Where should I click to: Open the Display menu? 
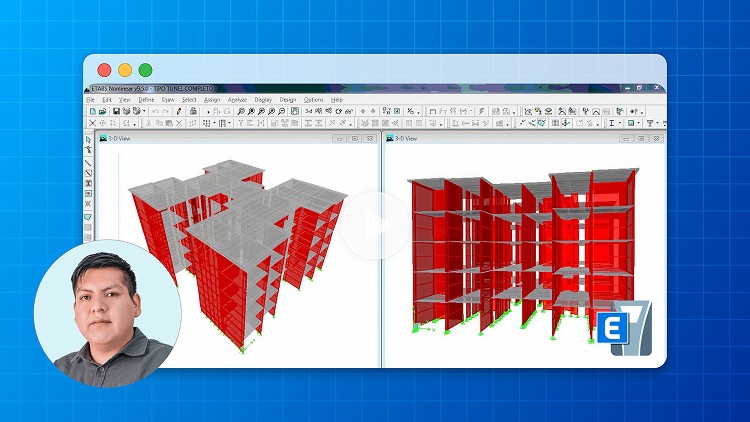pyautogui.click(x=263, y=100)
